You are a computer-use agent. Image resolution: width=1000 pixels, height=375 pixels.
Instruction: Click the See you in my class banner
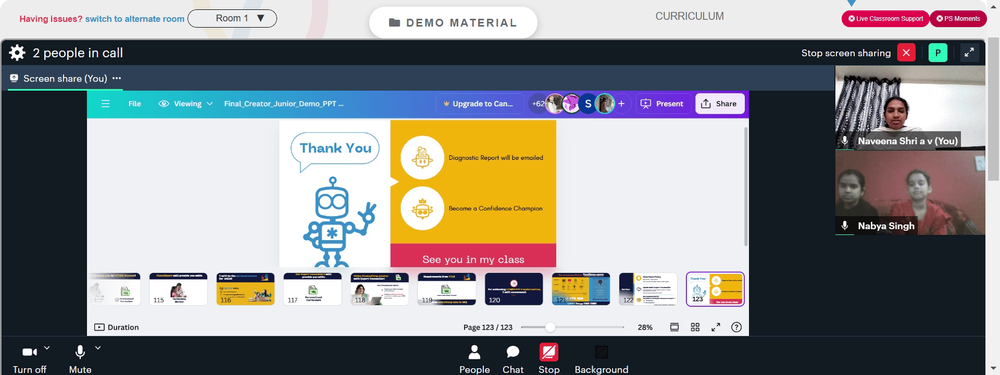[473, 256]
